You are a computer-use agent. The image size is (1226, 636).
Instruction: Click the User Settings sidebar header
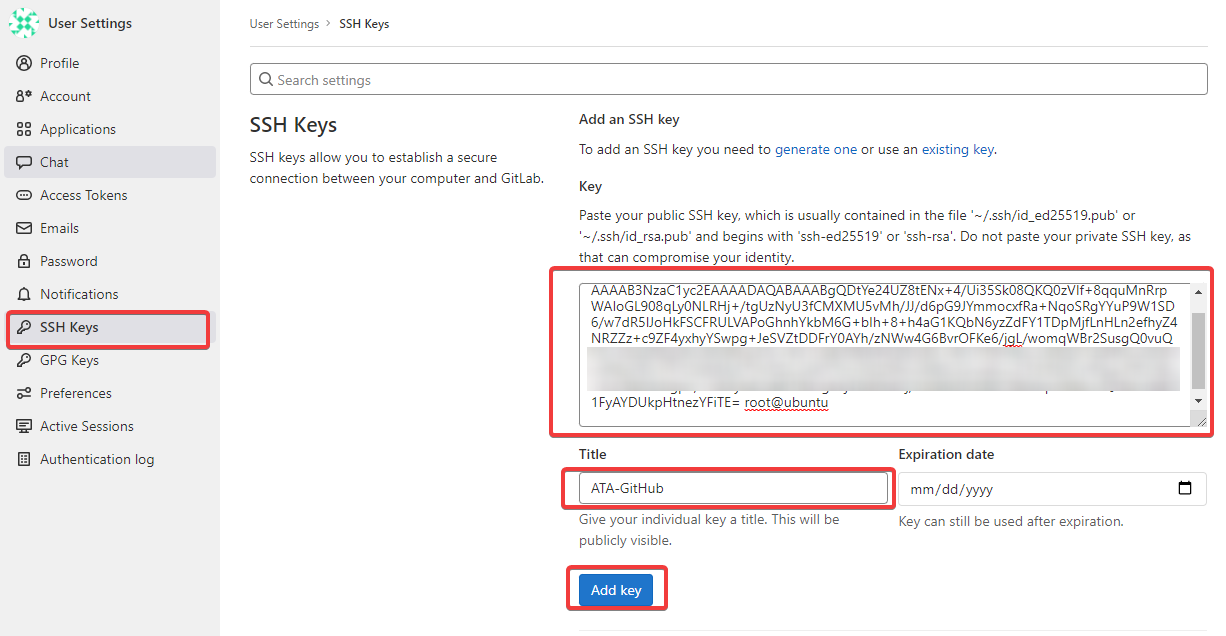point(90,23)
